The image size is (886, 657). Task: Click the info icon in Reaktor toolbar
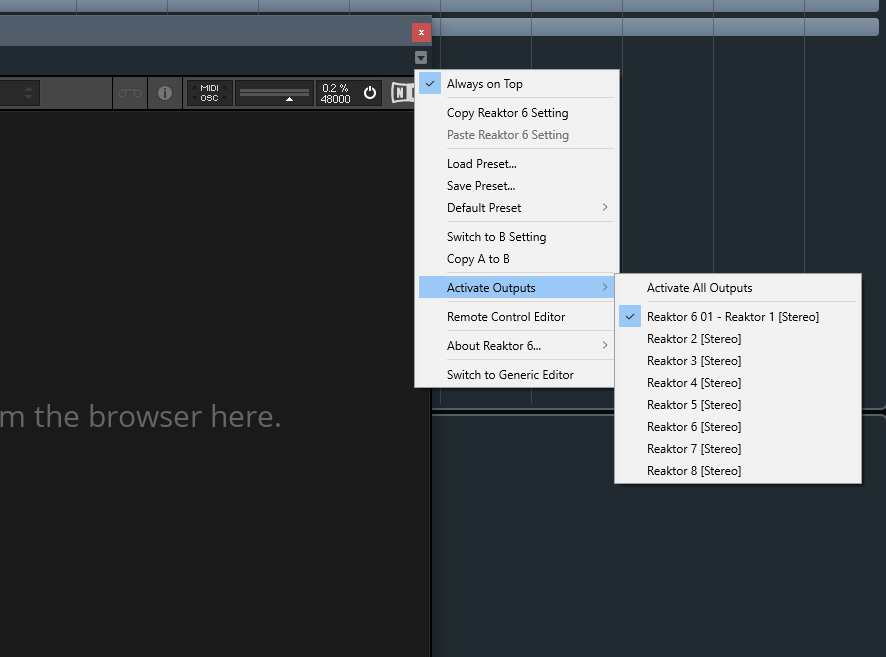[x=164, y=93]
